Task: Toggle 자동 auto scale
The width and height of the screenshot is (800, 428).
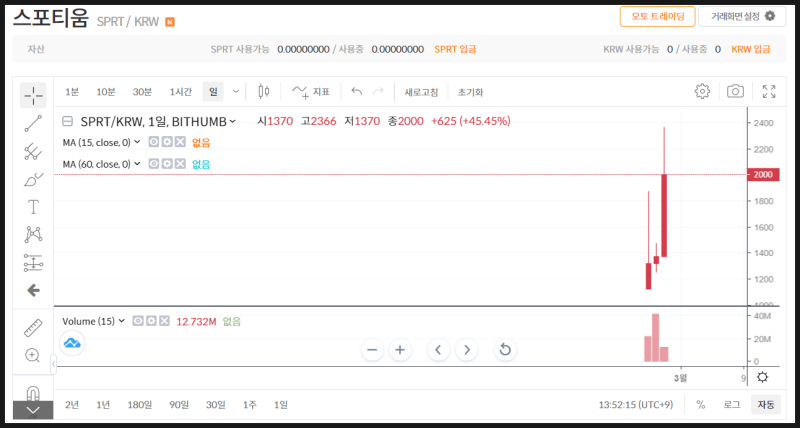Action: pyautogui.click(x=765, y=405)
